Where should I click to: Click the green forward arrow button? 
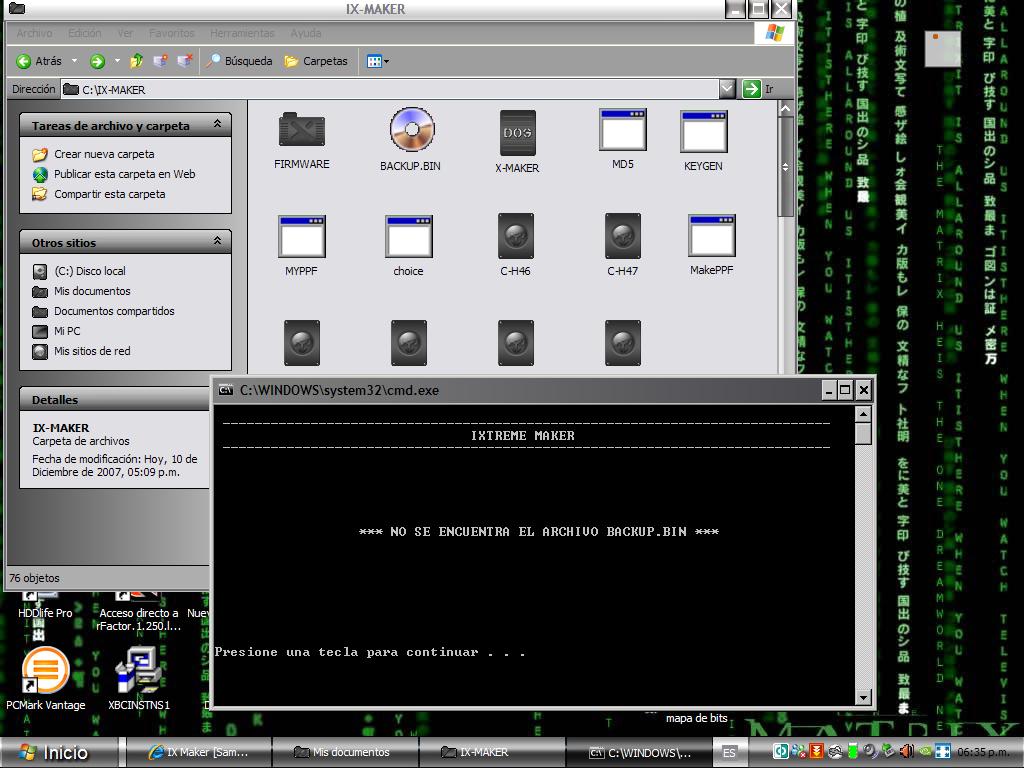tap(97, 61)
